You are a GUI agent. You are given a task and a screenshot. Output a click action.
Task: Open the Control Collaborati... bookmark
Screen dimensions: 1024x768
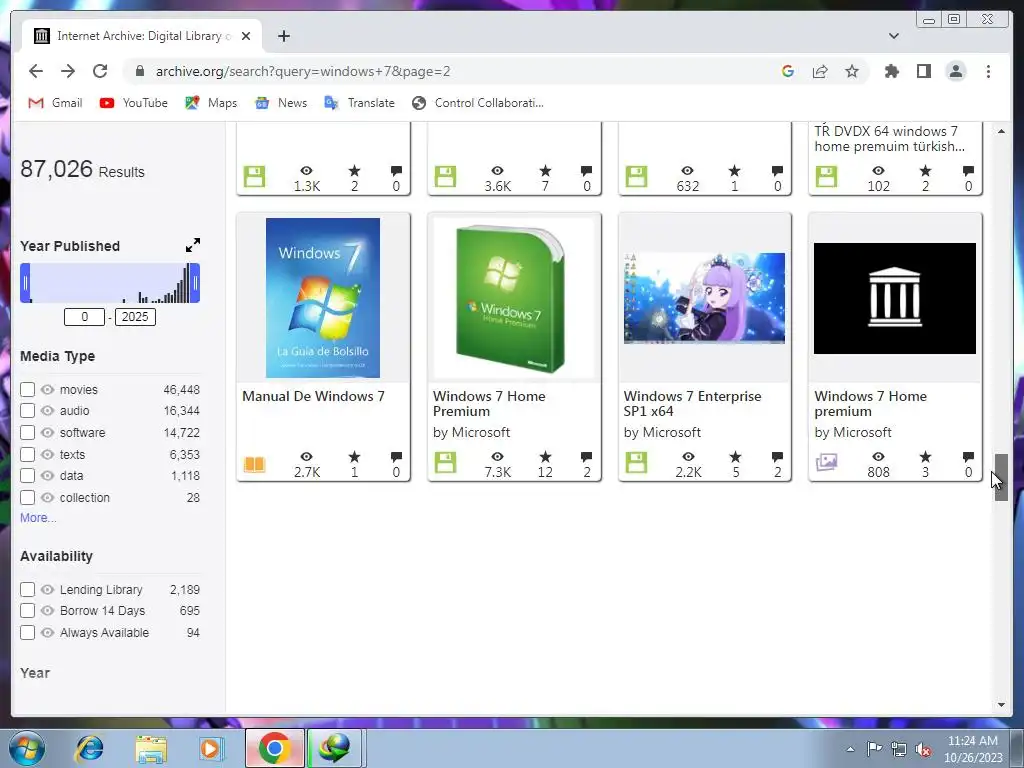tap(478, 103)
